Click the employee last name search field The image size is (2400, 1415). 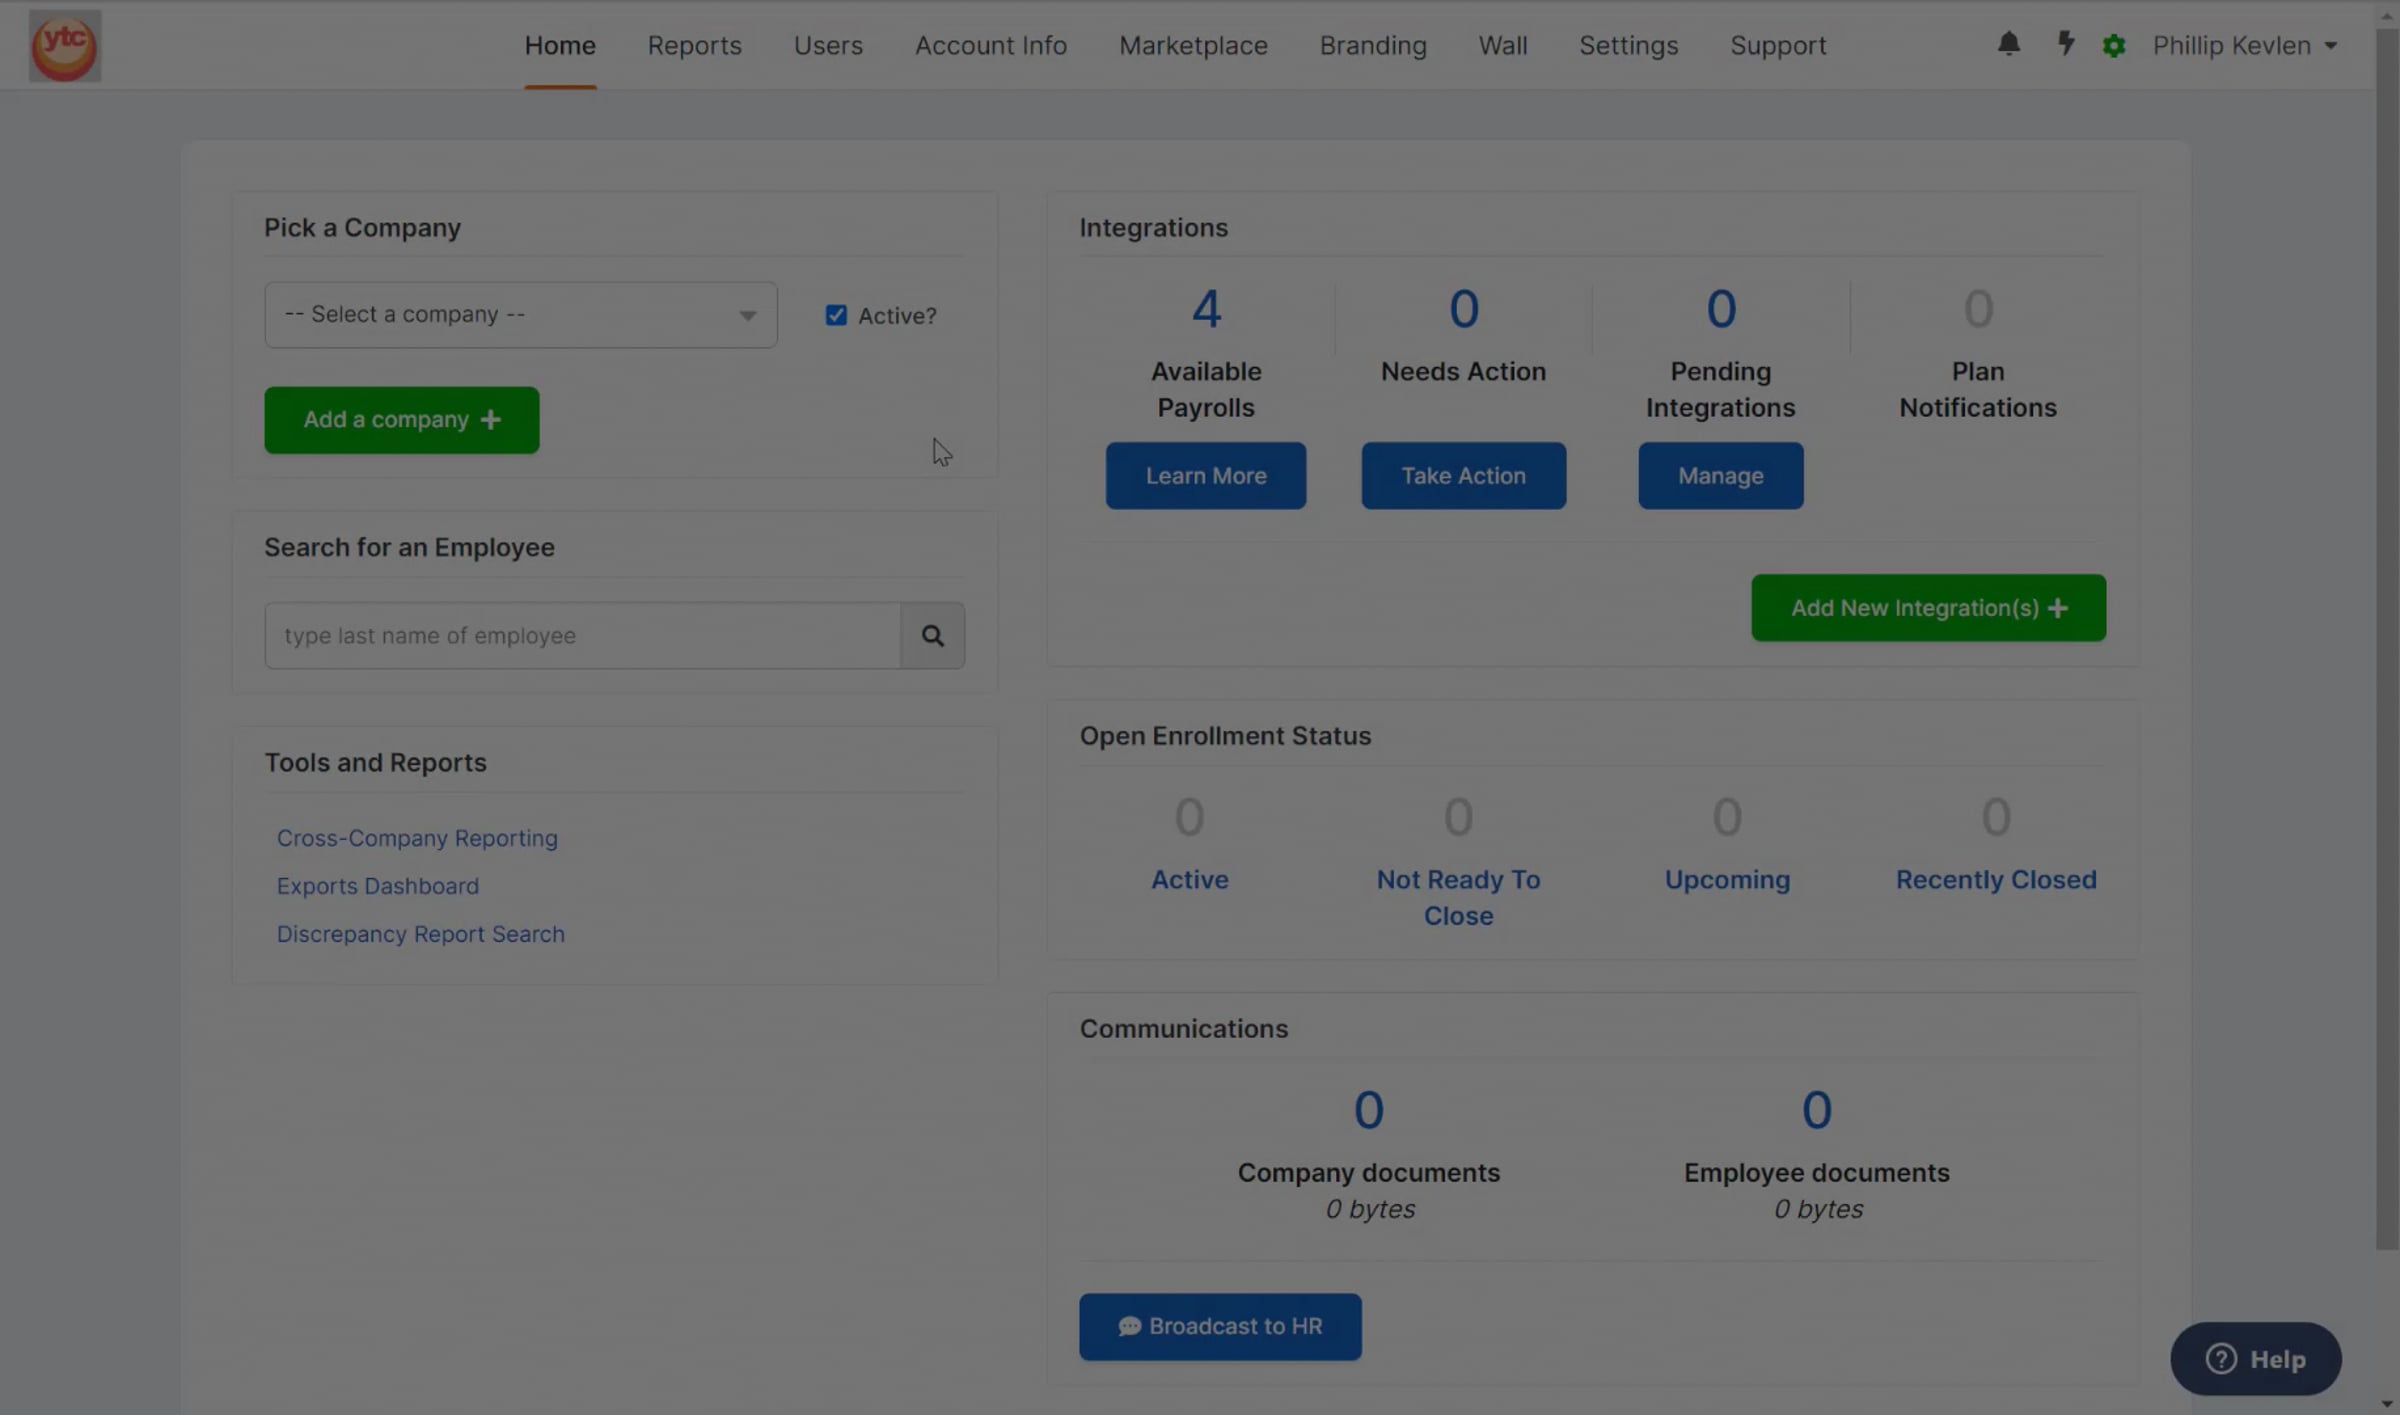click(x=582, y=635)
